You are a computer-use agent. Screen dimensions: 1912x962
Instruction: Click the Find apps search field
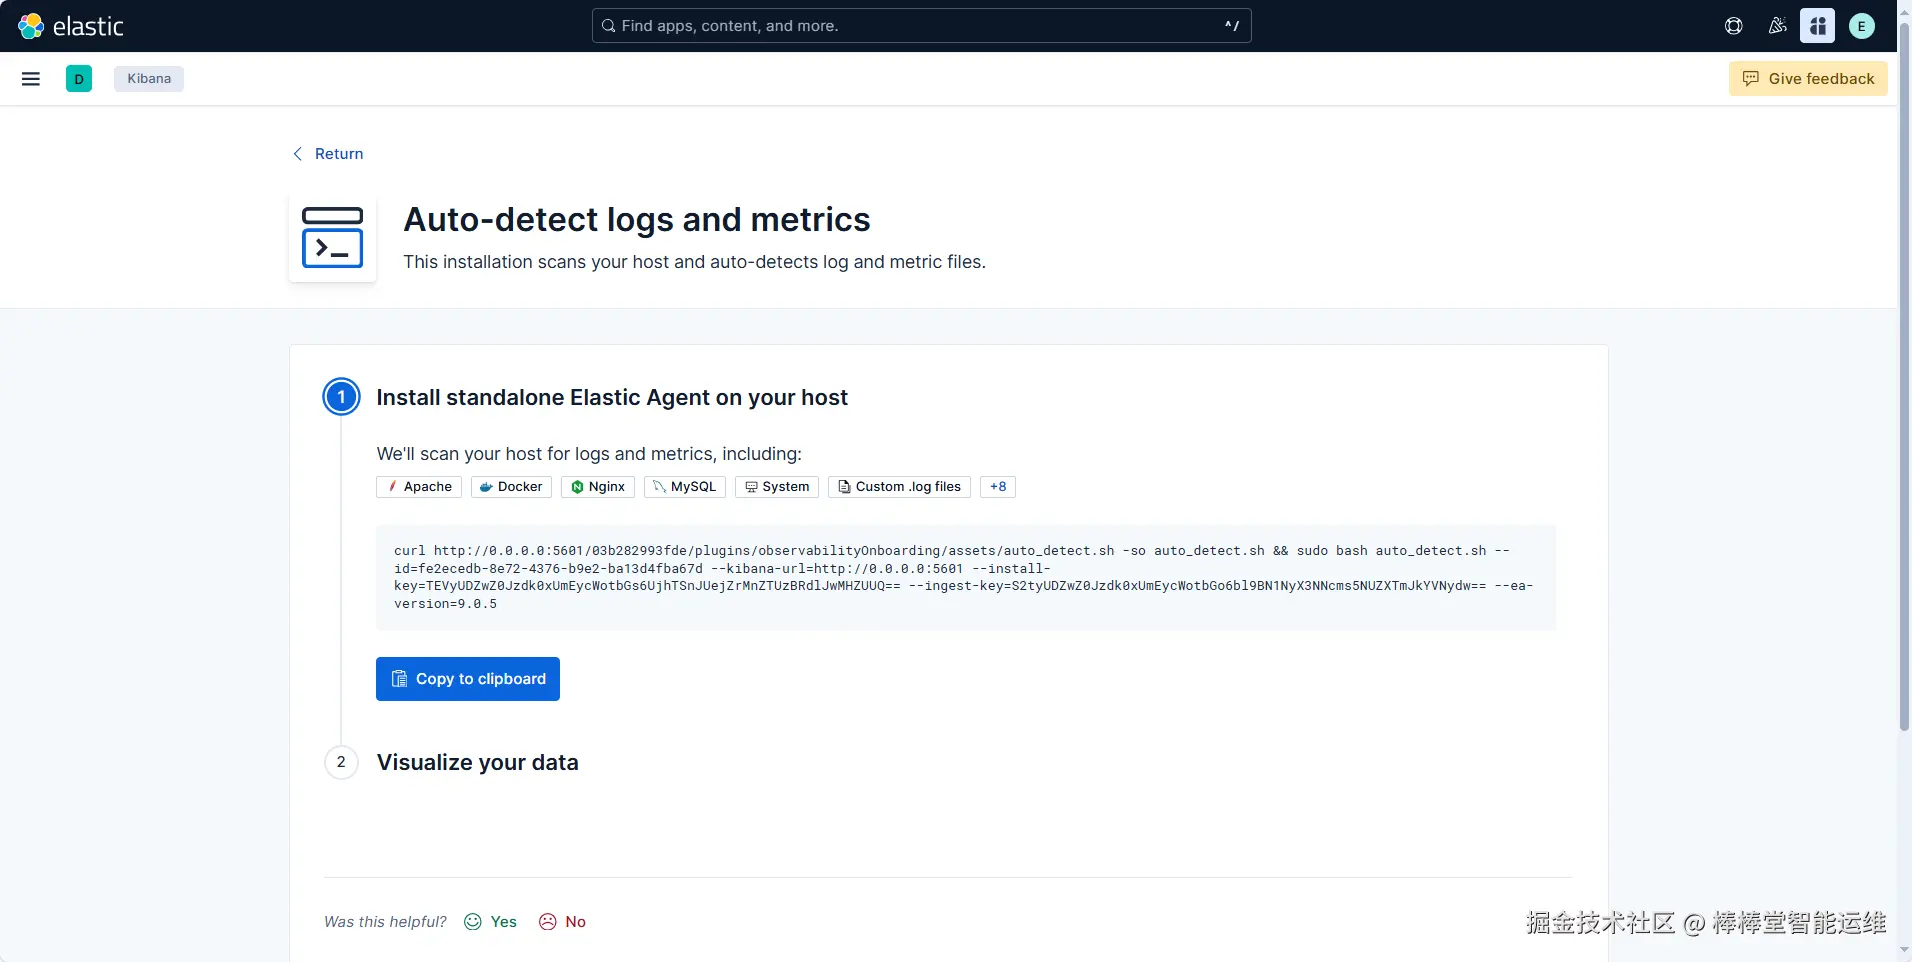tap(921, 26)
